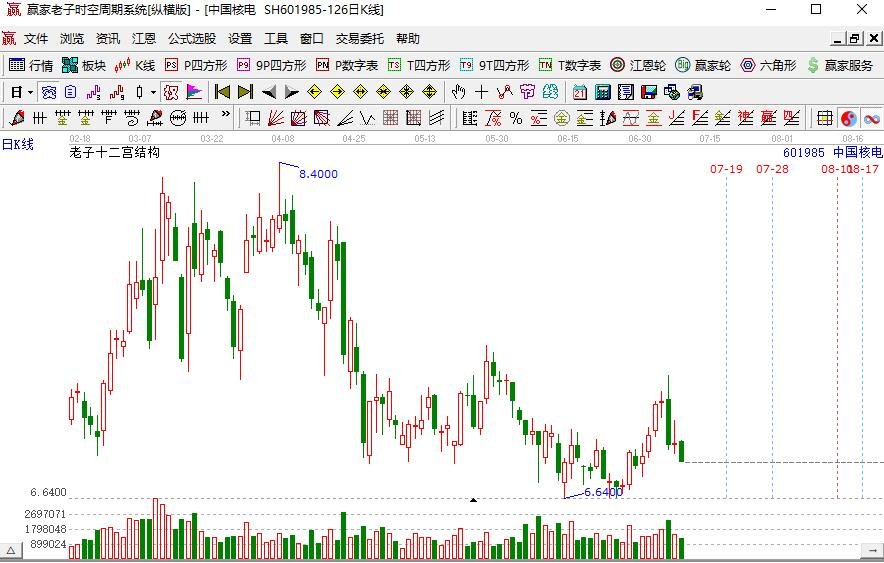Click the clipboard document icon

pyautogui.click(x=70, y=92)
